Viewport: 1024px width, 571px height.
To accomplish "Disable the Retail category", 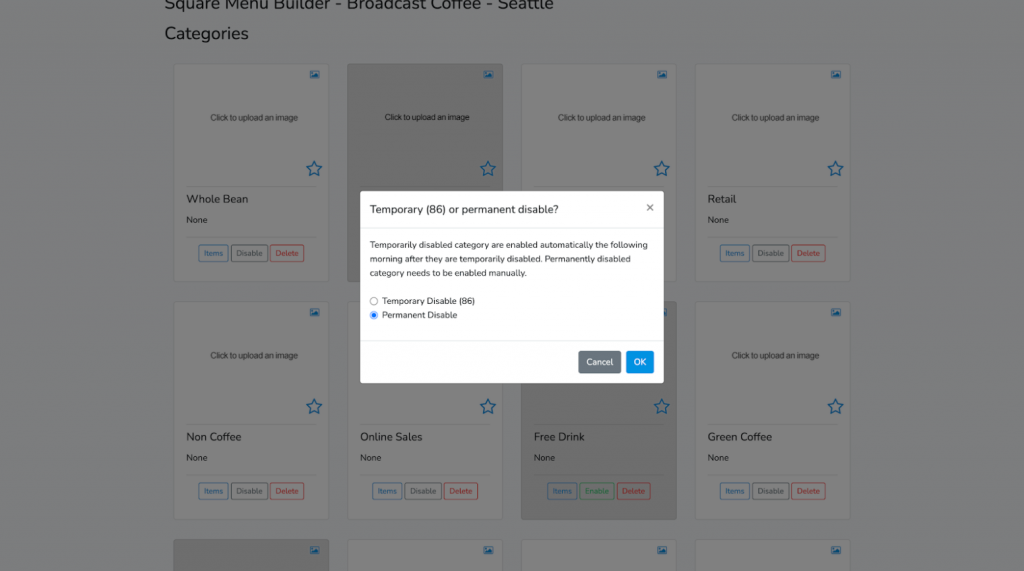I will tap(770, 253).
